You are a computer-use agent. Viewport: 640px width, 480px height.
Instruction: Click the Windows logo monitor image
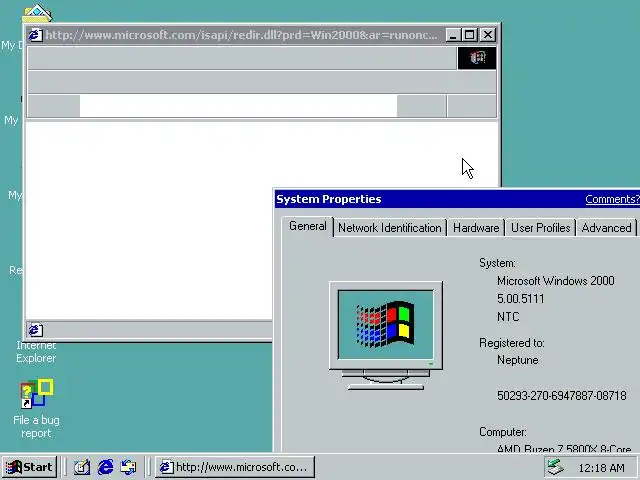pos(386,336)
